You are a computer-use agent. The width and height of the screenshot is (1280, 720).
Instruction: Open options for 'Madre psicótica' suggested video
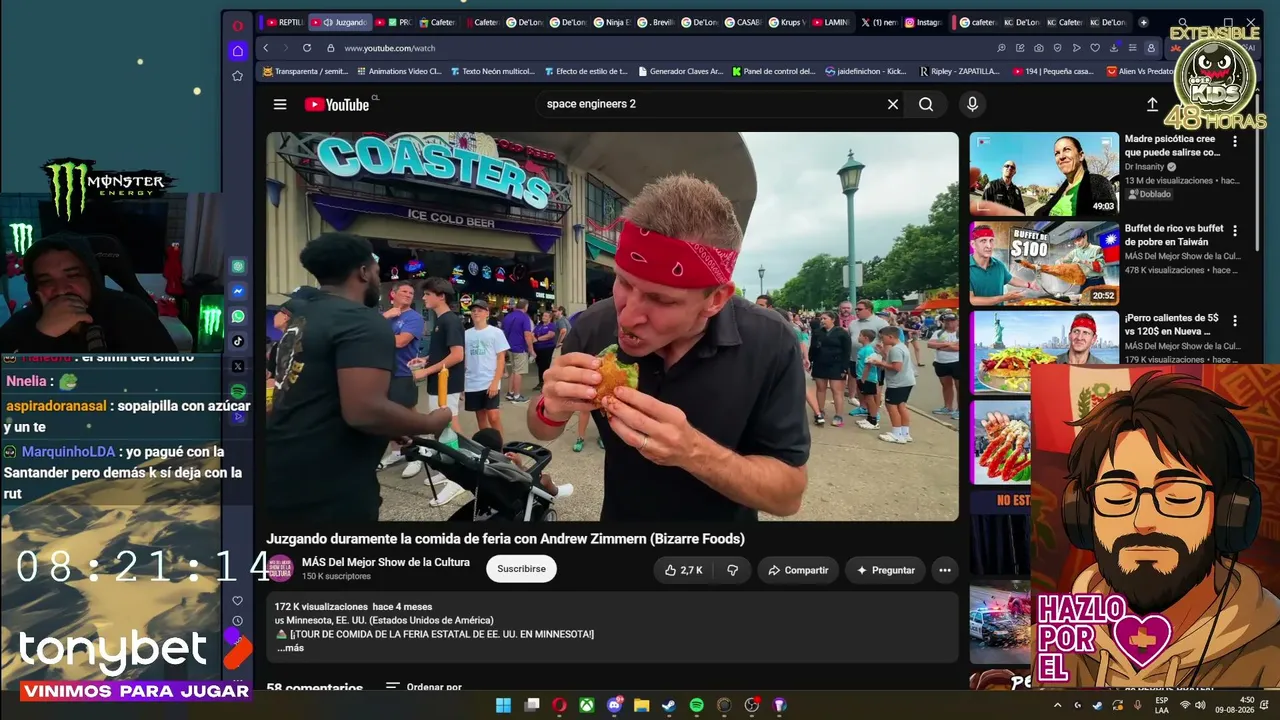pos(1235,141)
